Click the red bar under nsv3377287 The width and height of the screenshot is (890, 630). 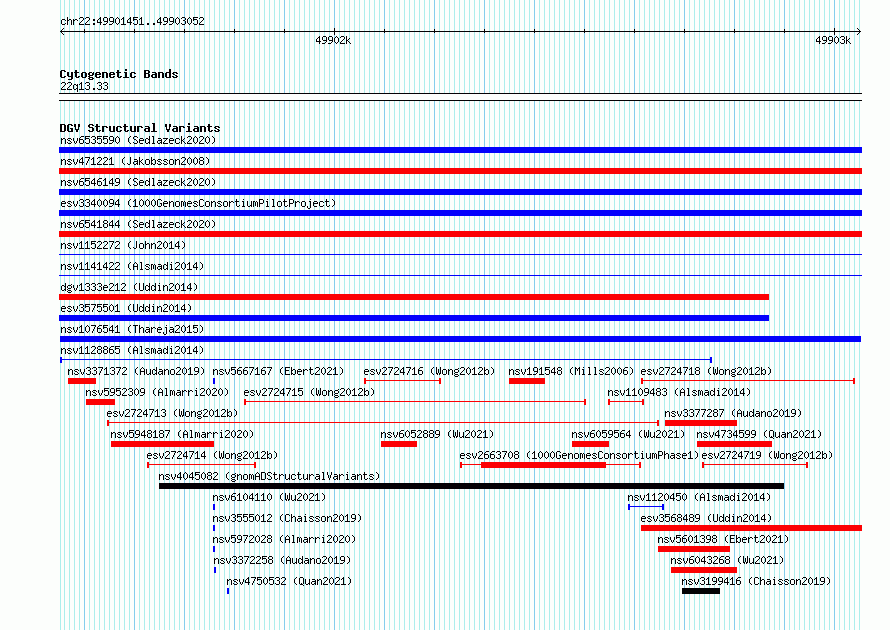point(701,423)
